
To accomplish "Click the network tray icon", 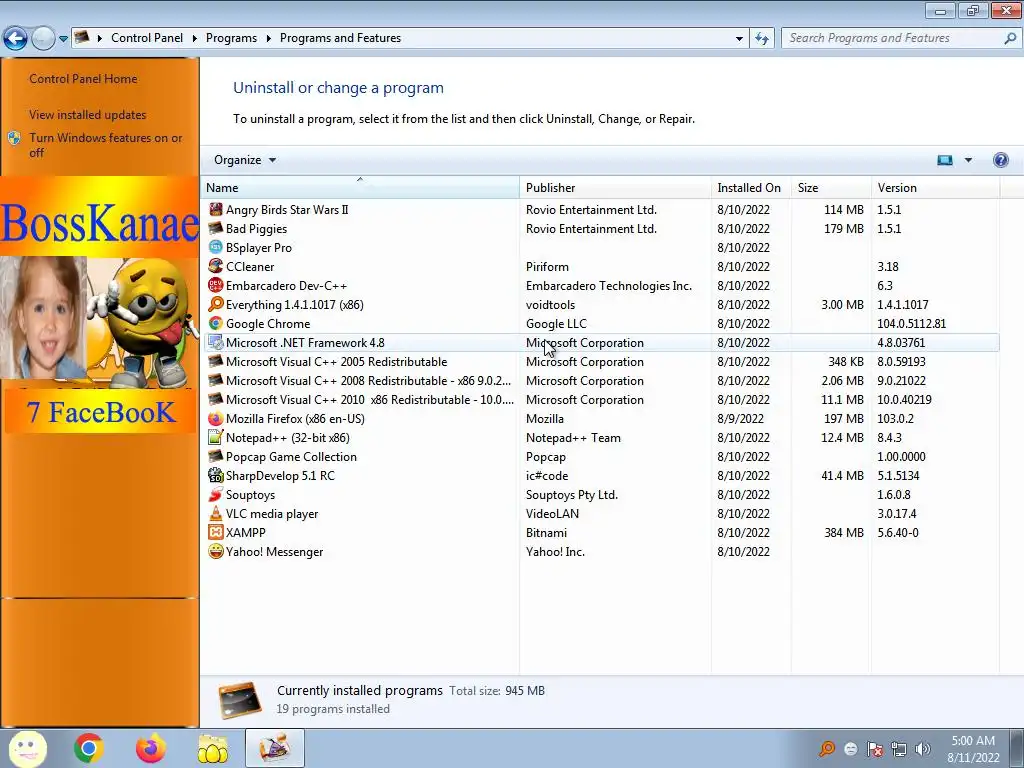I will point(899,749).
